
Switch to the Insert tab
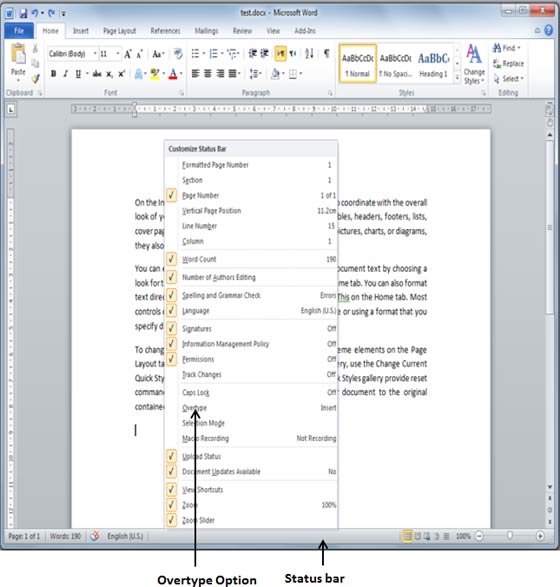80,31
